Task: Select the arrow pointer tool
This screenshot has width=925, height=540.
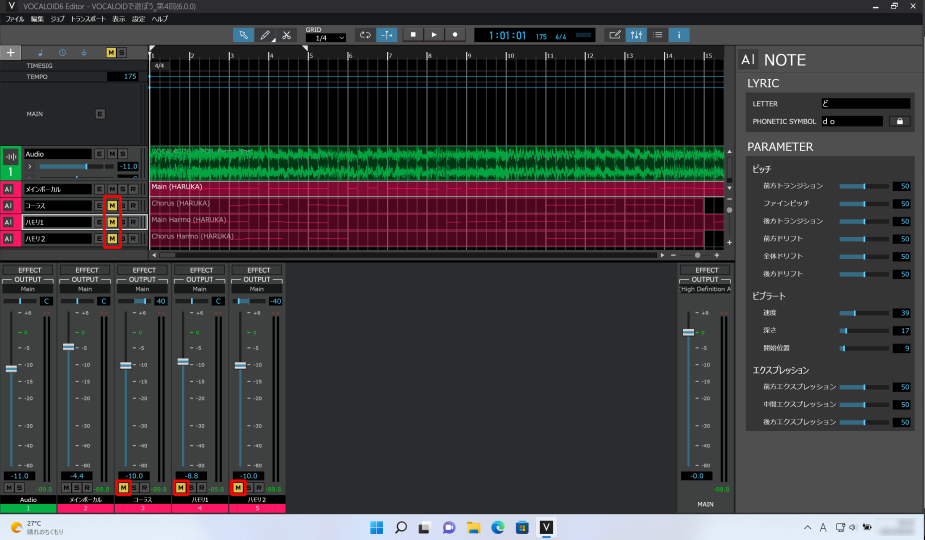Action: tap(243, 34)
